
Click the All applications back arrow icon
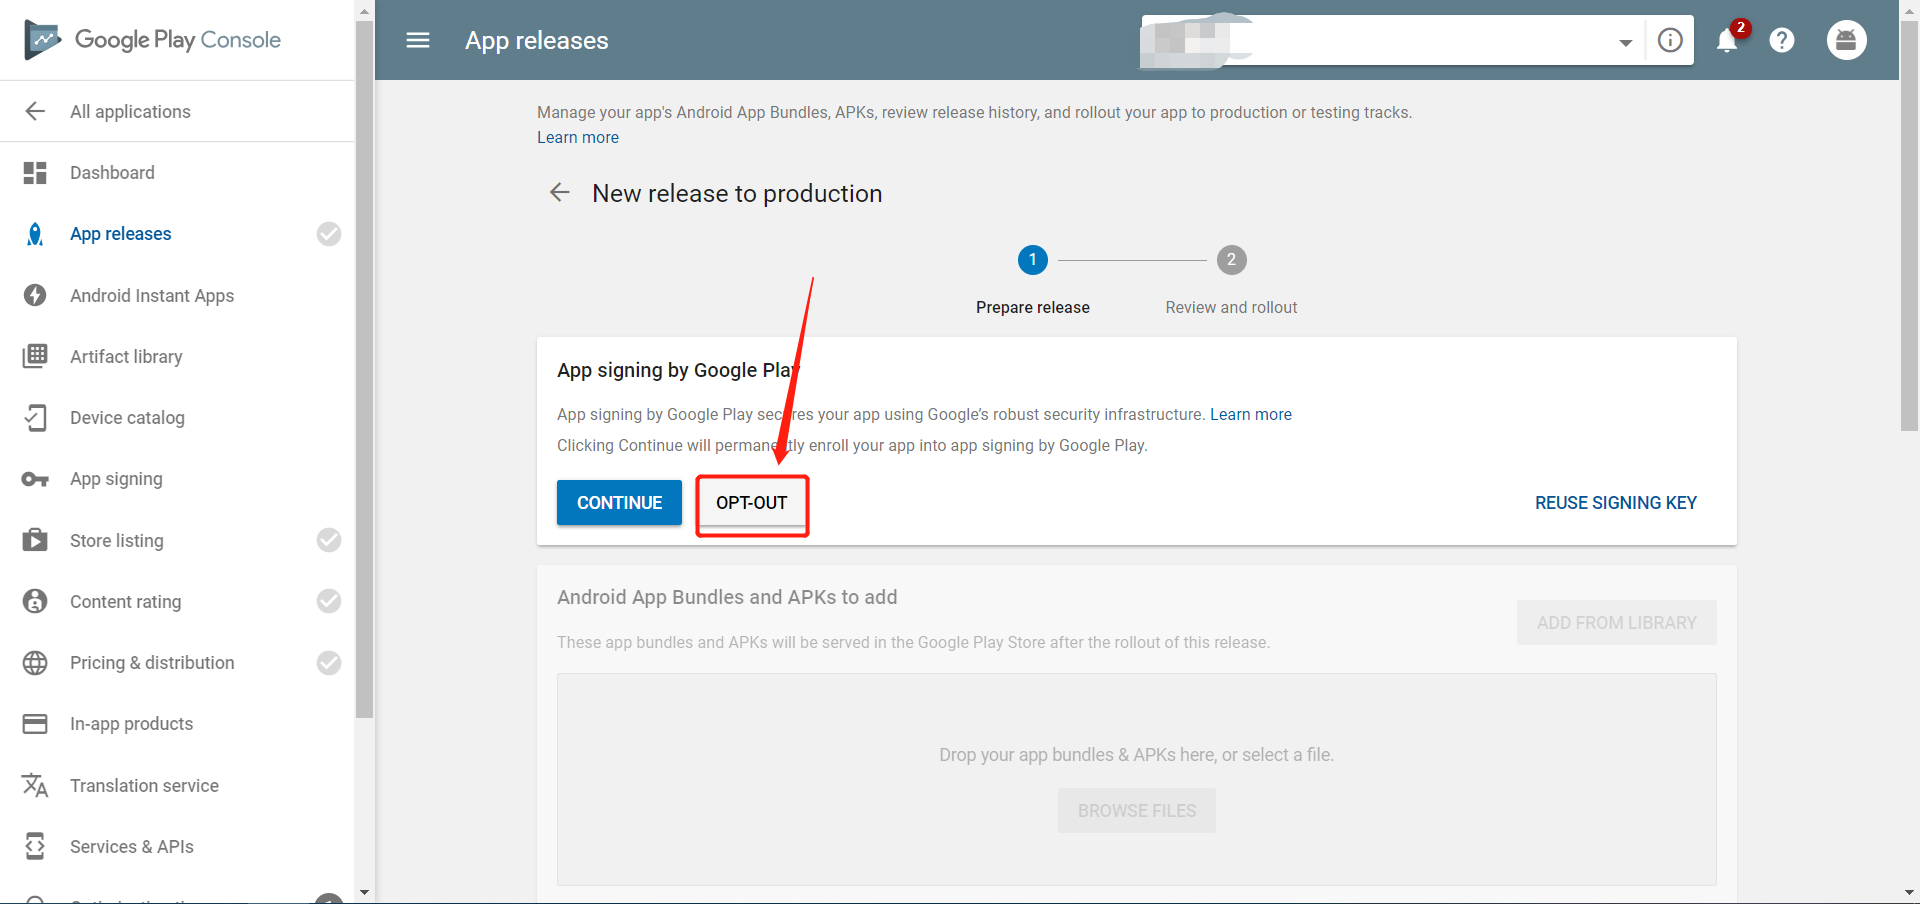pyautogui.click(x=35, y=111)
